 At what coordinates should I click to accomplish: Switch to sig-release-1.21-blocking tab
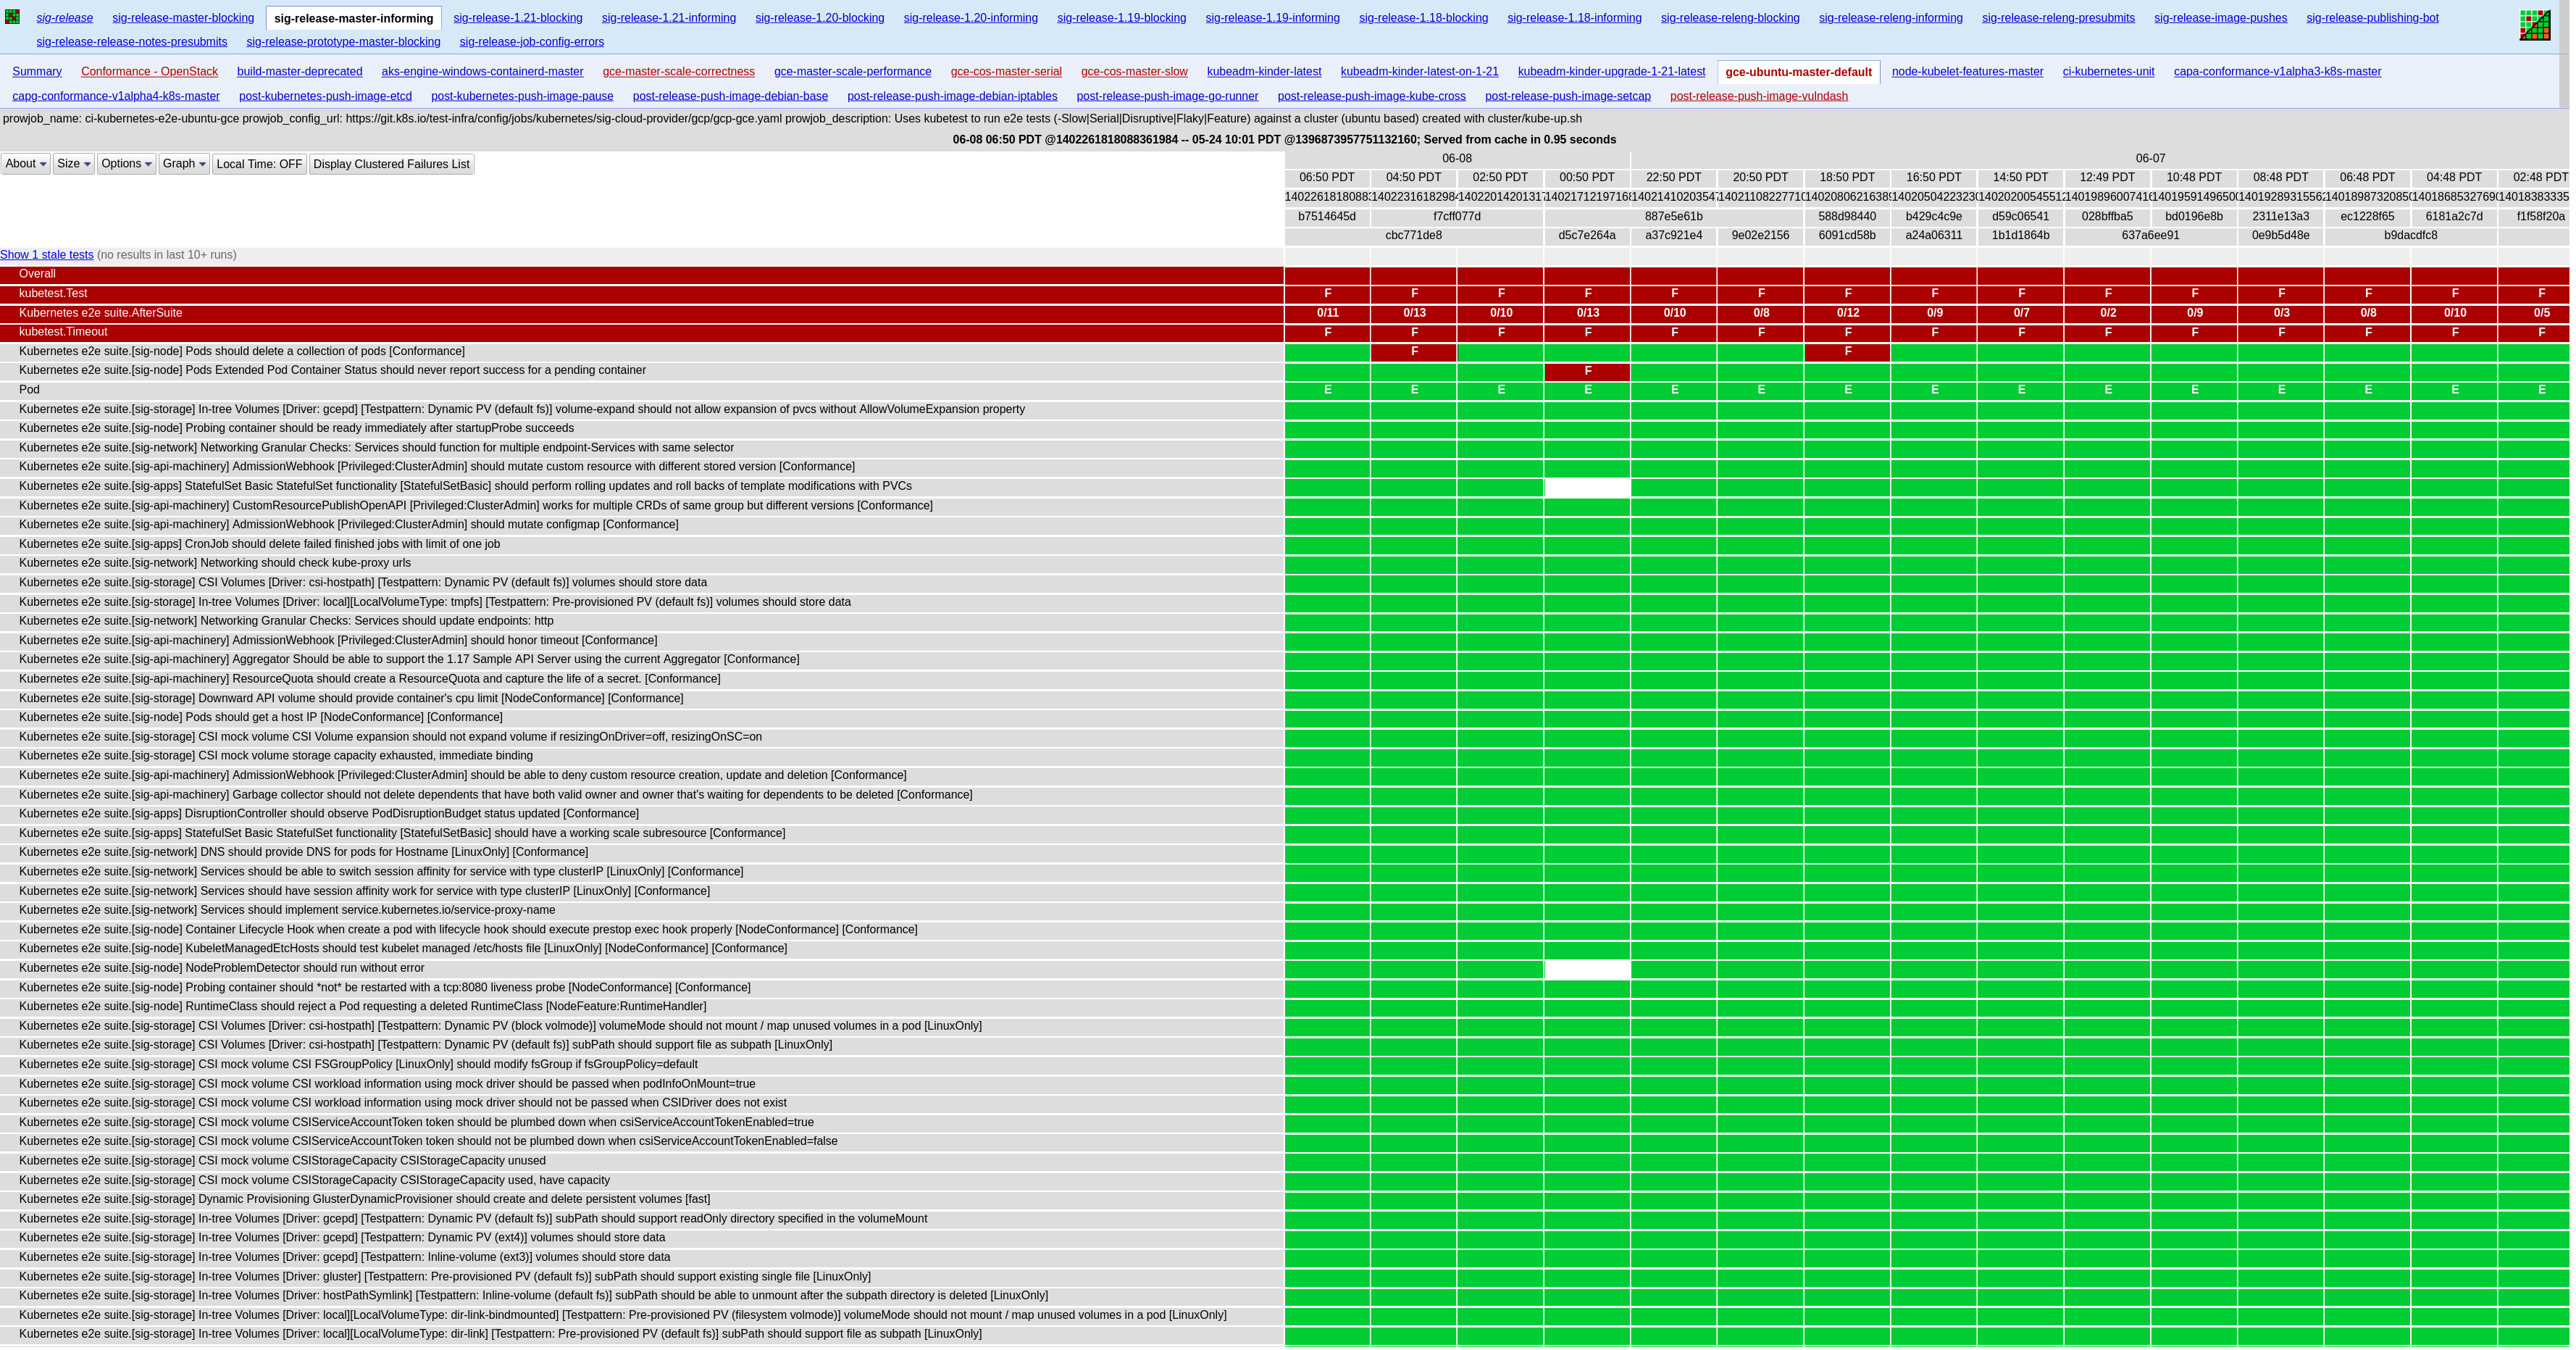[518, 18]
